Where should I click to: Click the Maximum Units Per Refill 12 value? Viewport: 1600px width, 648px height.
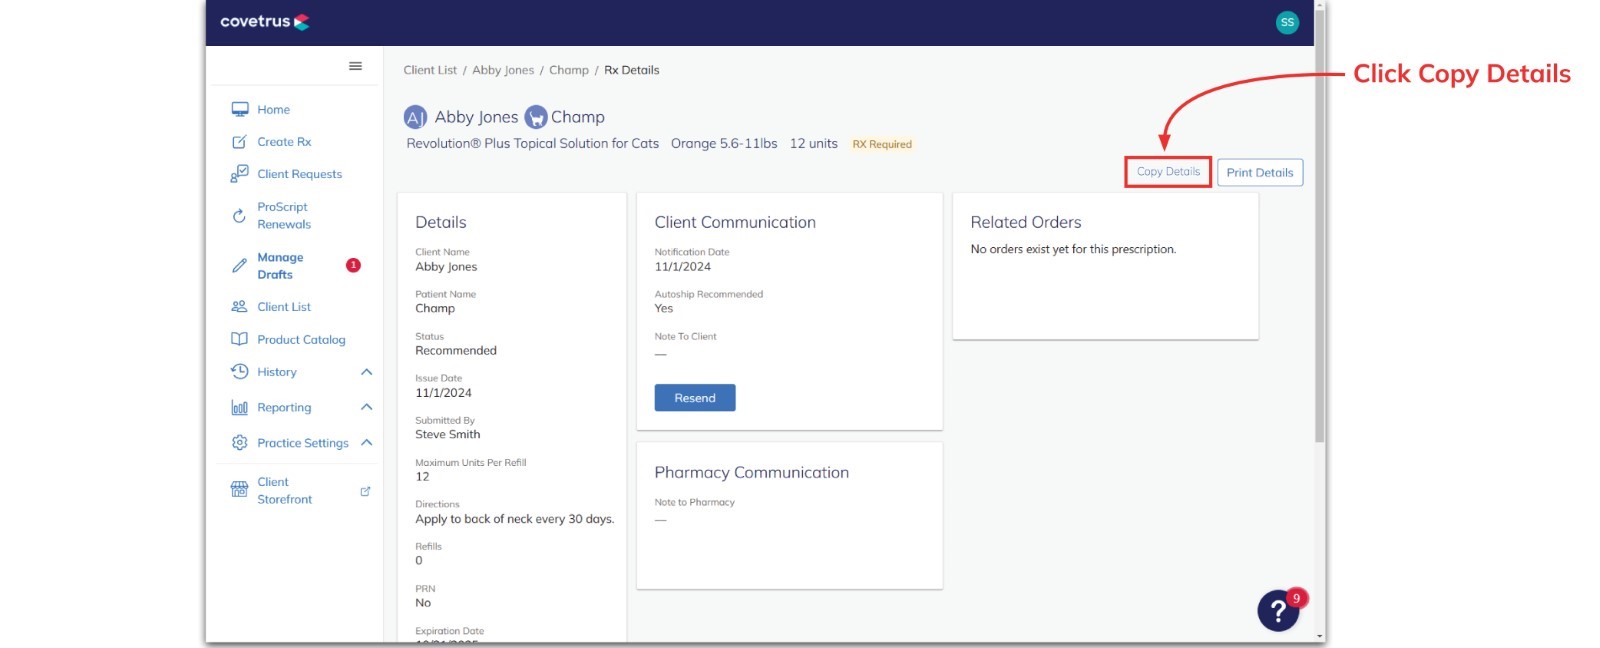422,476
